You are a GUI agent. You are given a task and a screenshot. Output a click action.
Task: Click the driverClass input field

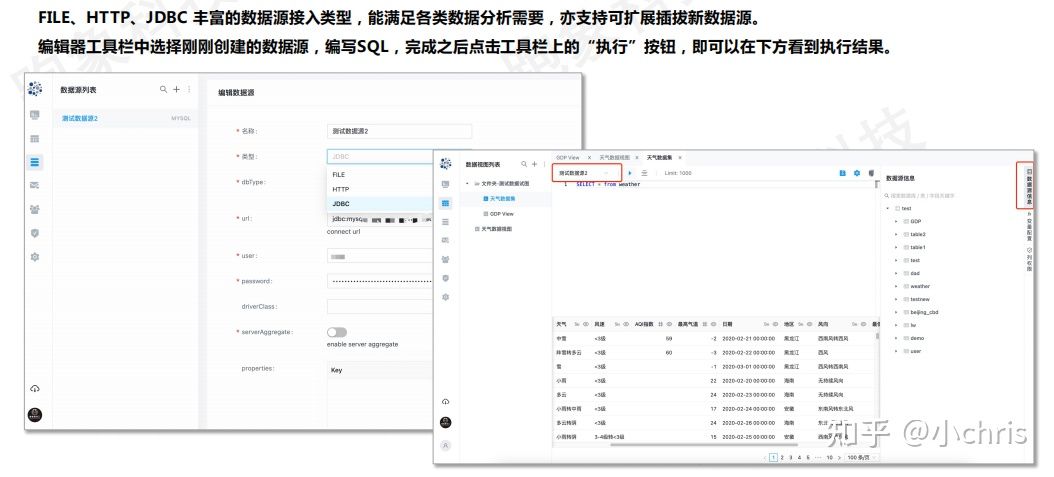coord(380,306)
